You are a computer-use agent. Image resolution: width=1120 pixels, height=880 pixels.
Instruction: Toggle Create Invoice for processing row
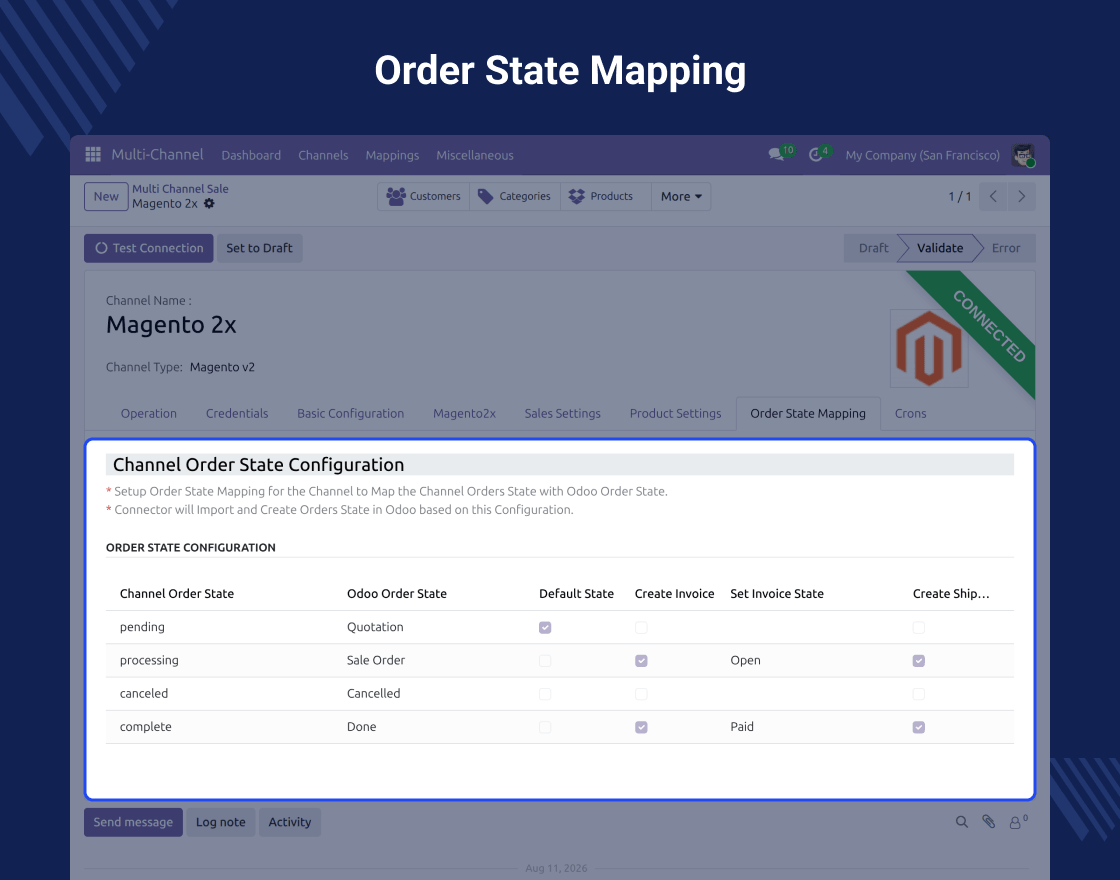[641, 661]
